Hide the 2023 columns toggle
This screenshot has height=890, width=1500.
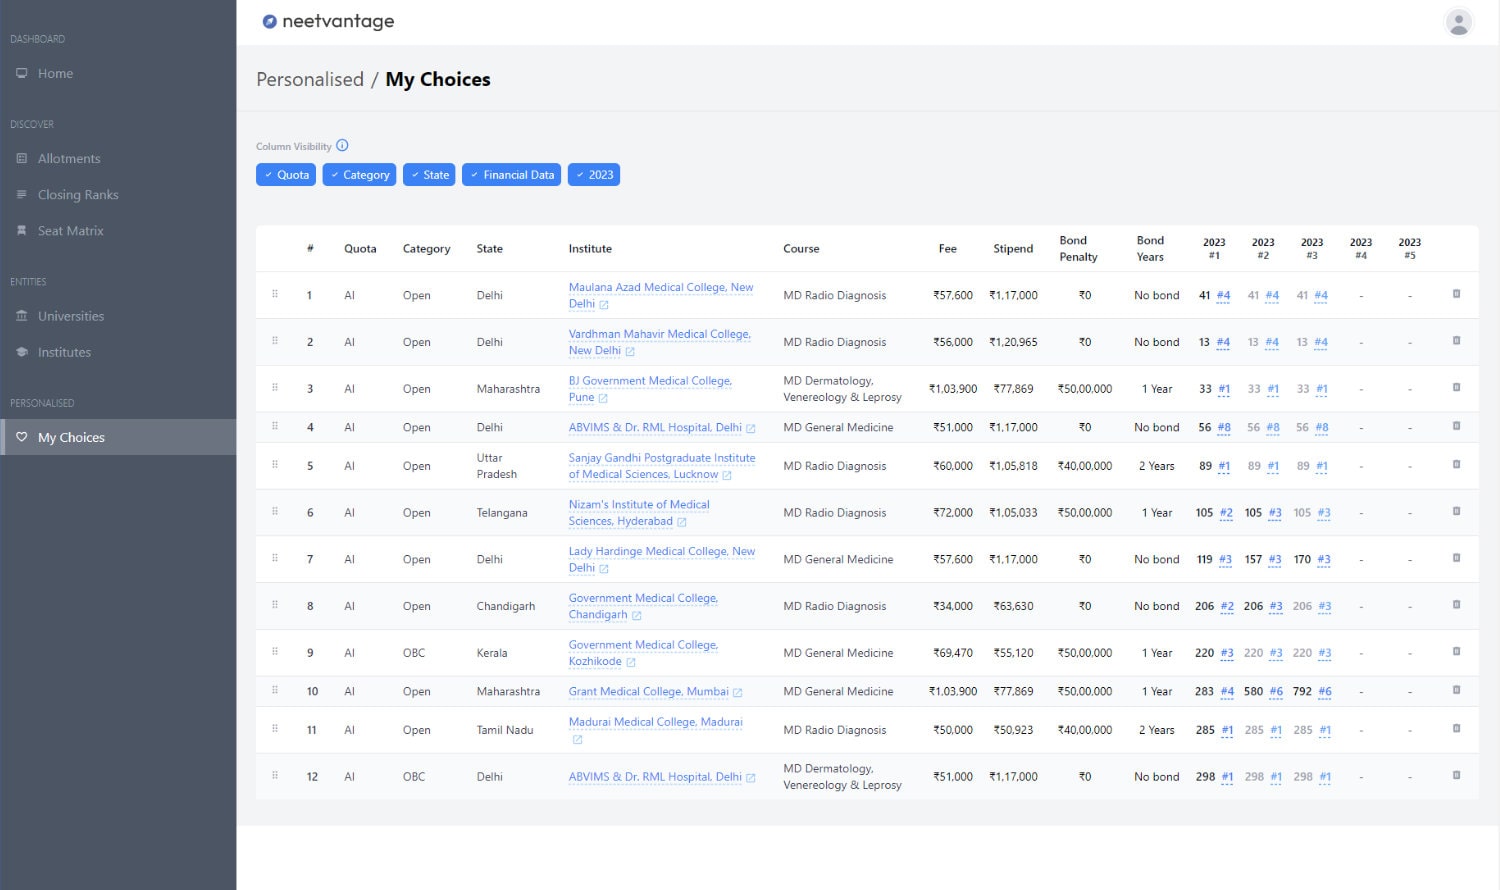click(594, 175)
